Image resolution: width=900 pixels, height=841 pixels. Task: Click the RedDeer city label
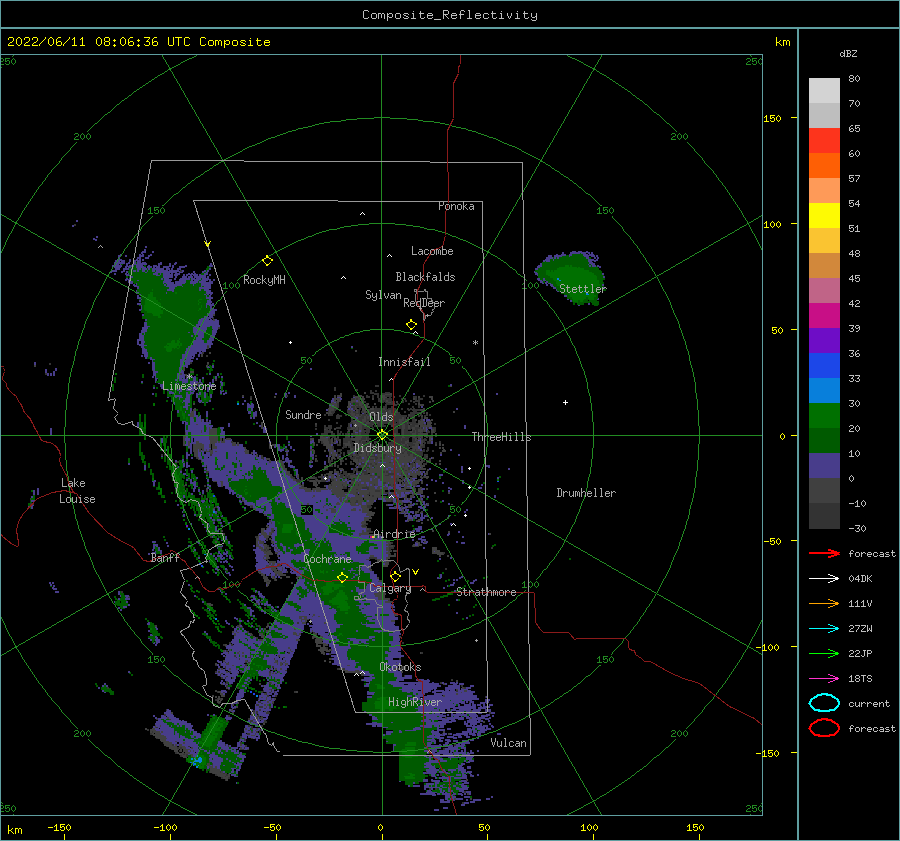(424, 303)
